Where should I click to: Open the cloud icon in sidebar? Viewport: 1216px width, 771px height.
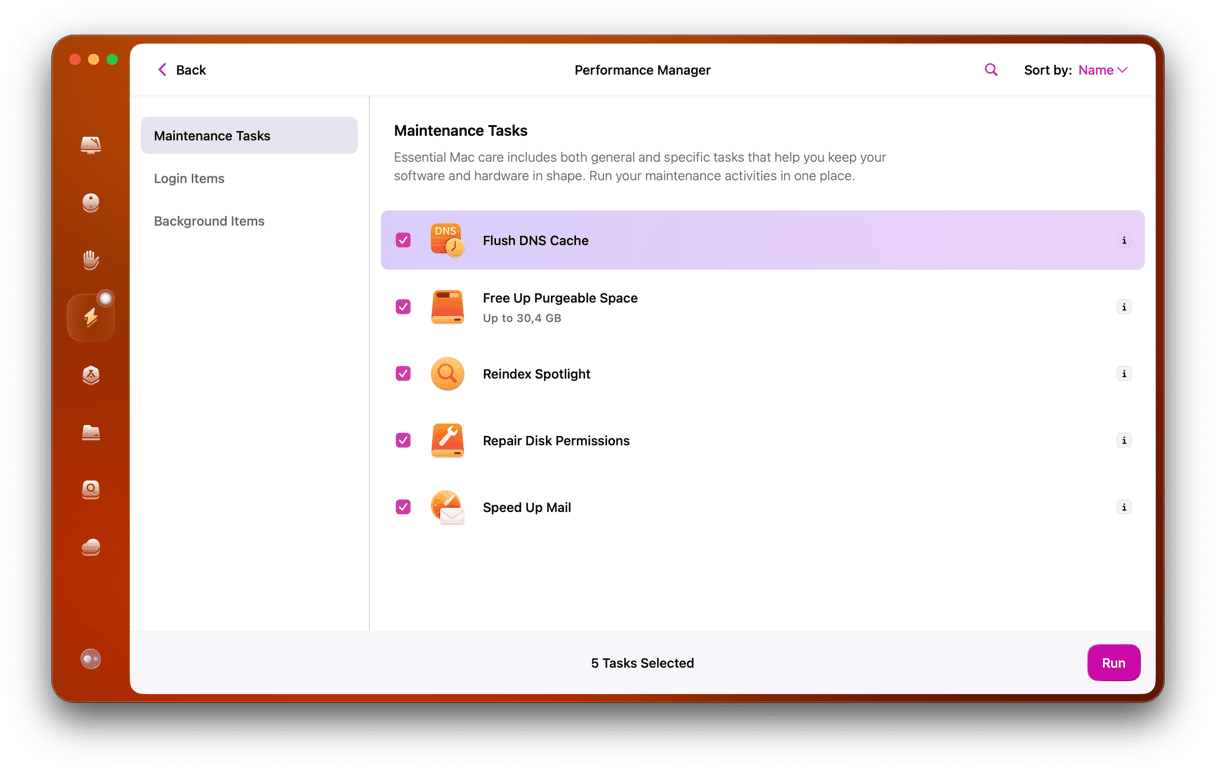pyautogui.click(x=91, y=547)
